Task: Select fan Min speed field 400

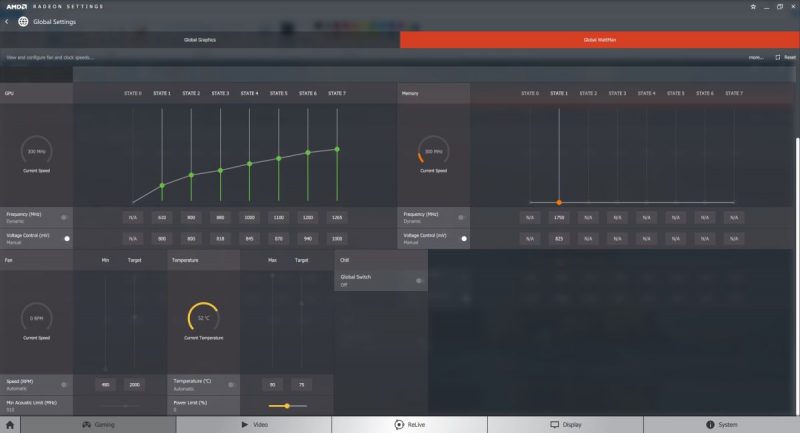Action: [106, 385]
